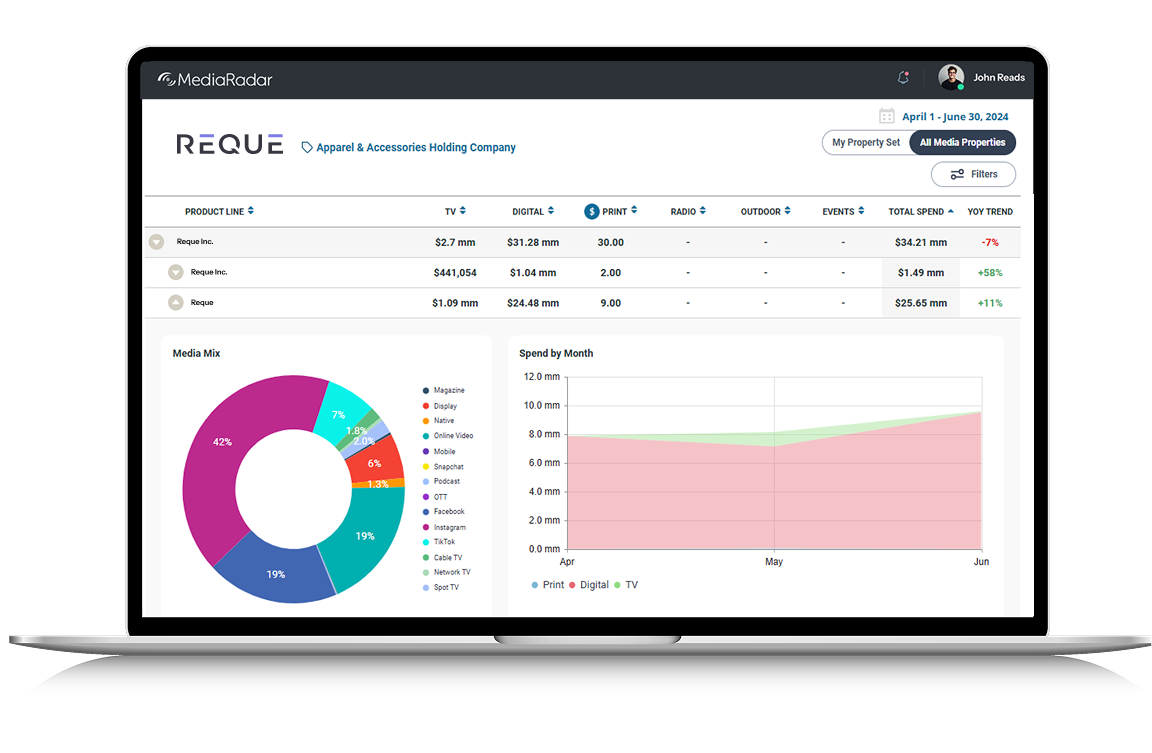
Task: Sort by Radio column
Action: click(688, 212)
